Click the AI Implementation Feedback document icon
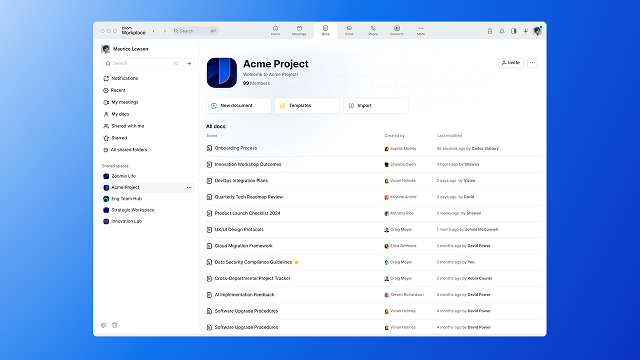This screenshot has height=360, width=640. [x=209, y=295]
